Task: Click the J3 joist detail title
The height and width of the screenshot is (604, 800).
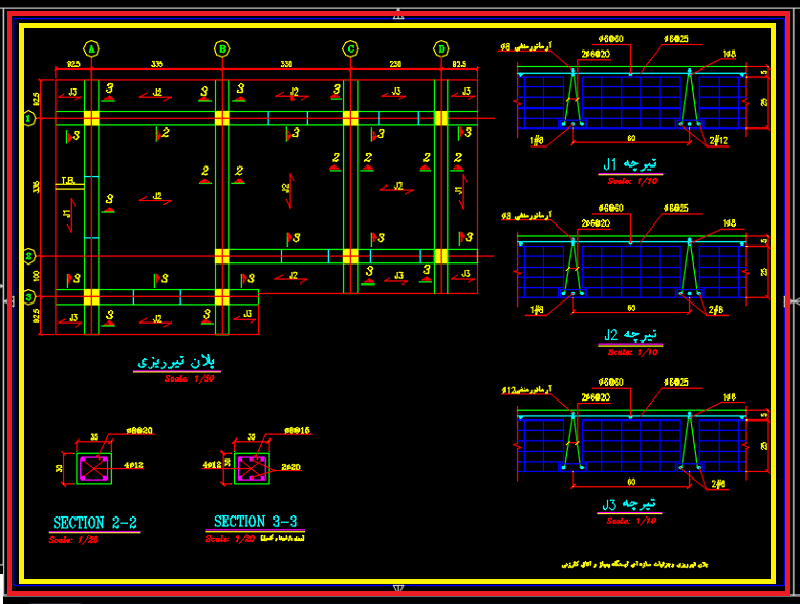Action: (x=629, y=505)
